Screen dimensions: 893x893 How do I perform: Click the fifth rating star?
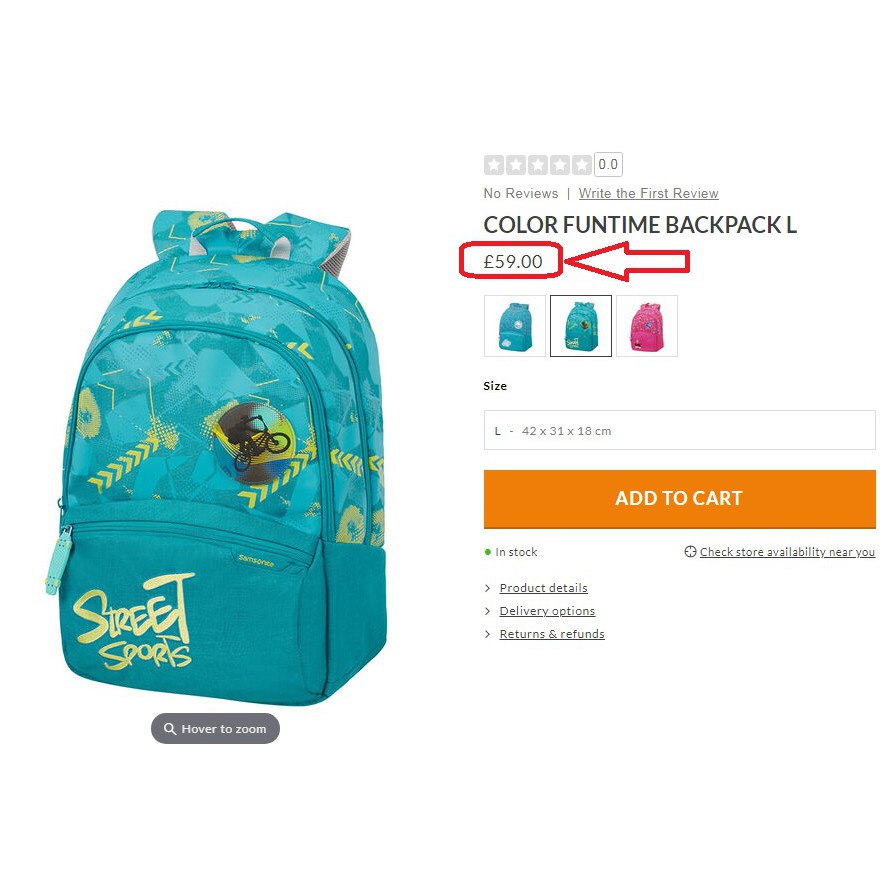click(x=581, y=165)
